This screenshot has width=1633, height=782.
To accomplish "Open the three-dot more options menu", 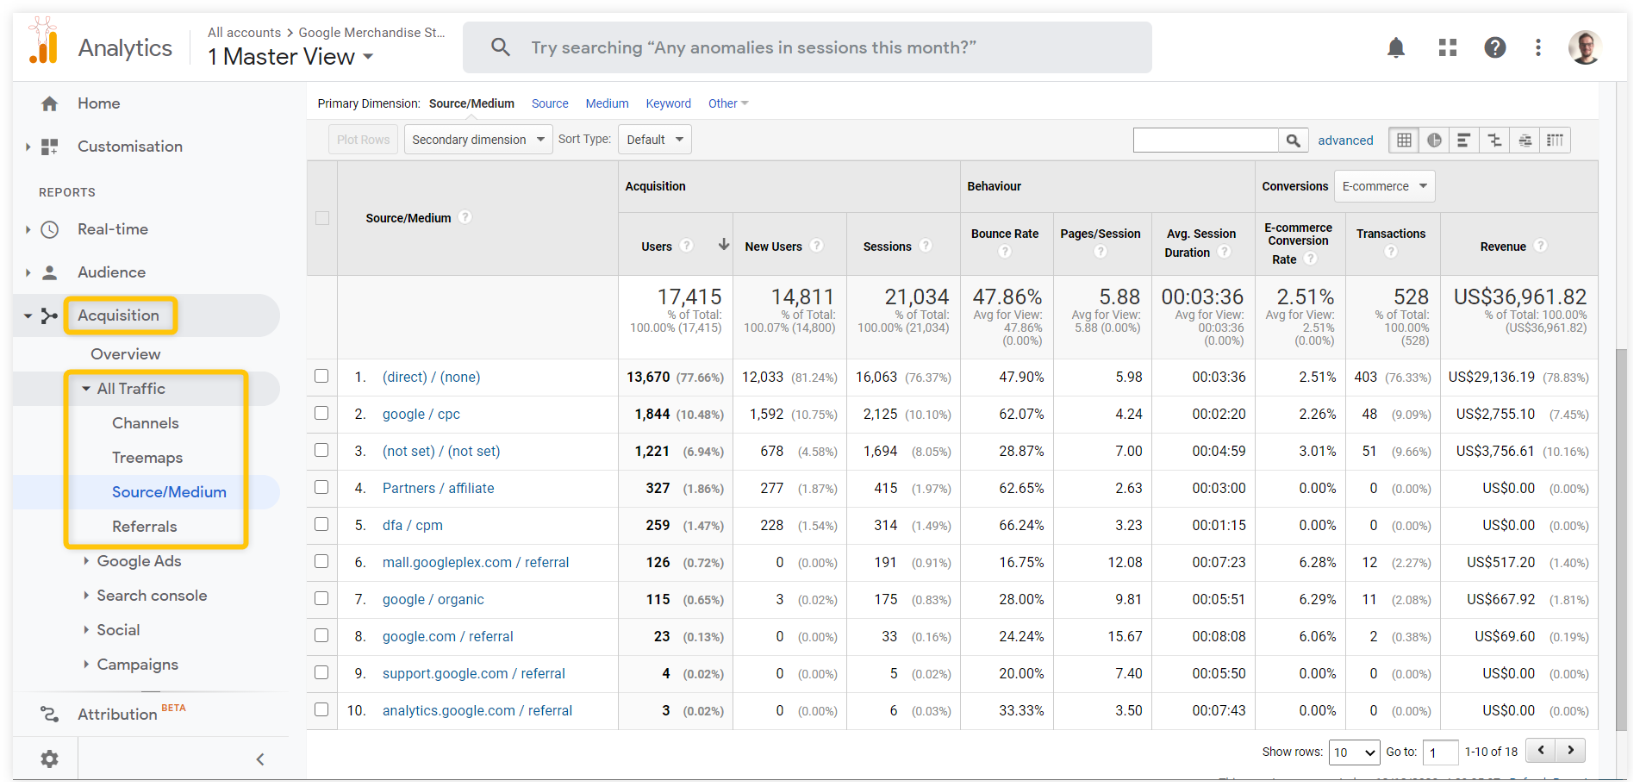I will click(x=1538, y=47).
